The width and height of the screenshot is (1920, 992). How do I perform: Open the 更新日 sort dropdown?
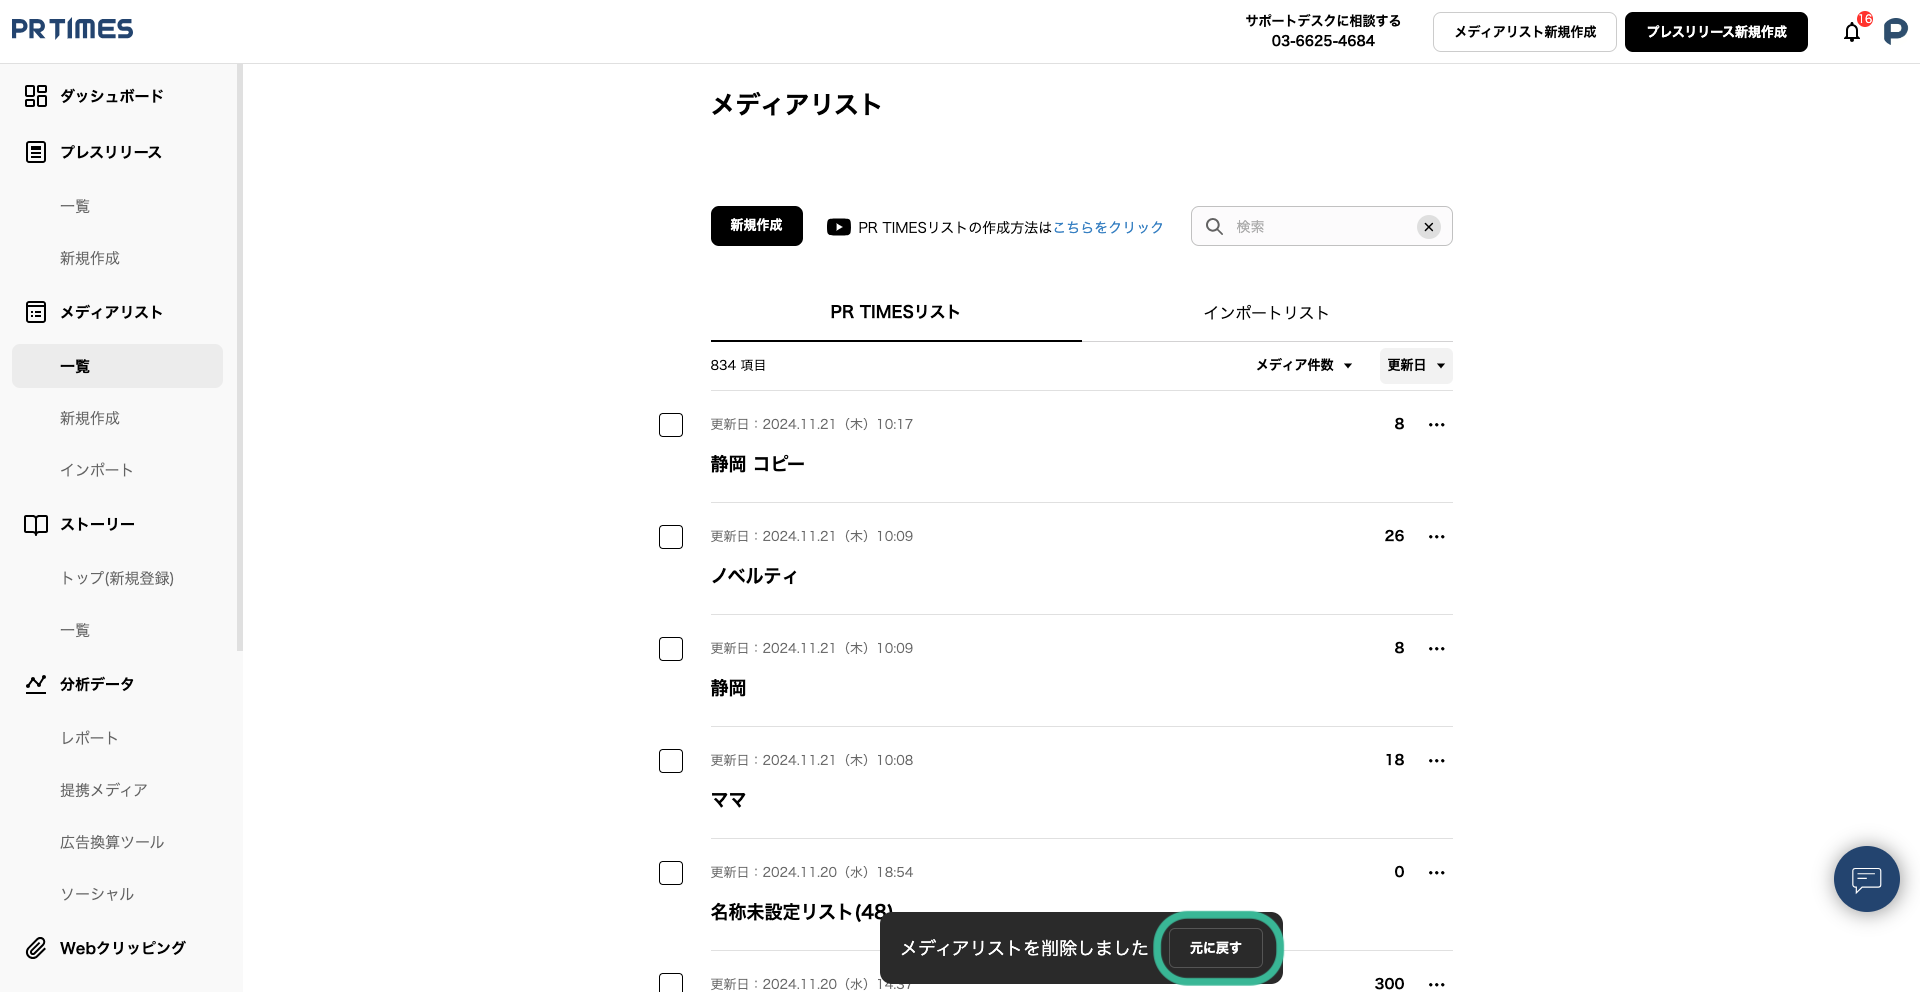(1415, 366)
